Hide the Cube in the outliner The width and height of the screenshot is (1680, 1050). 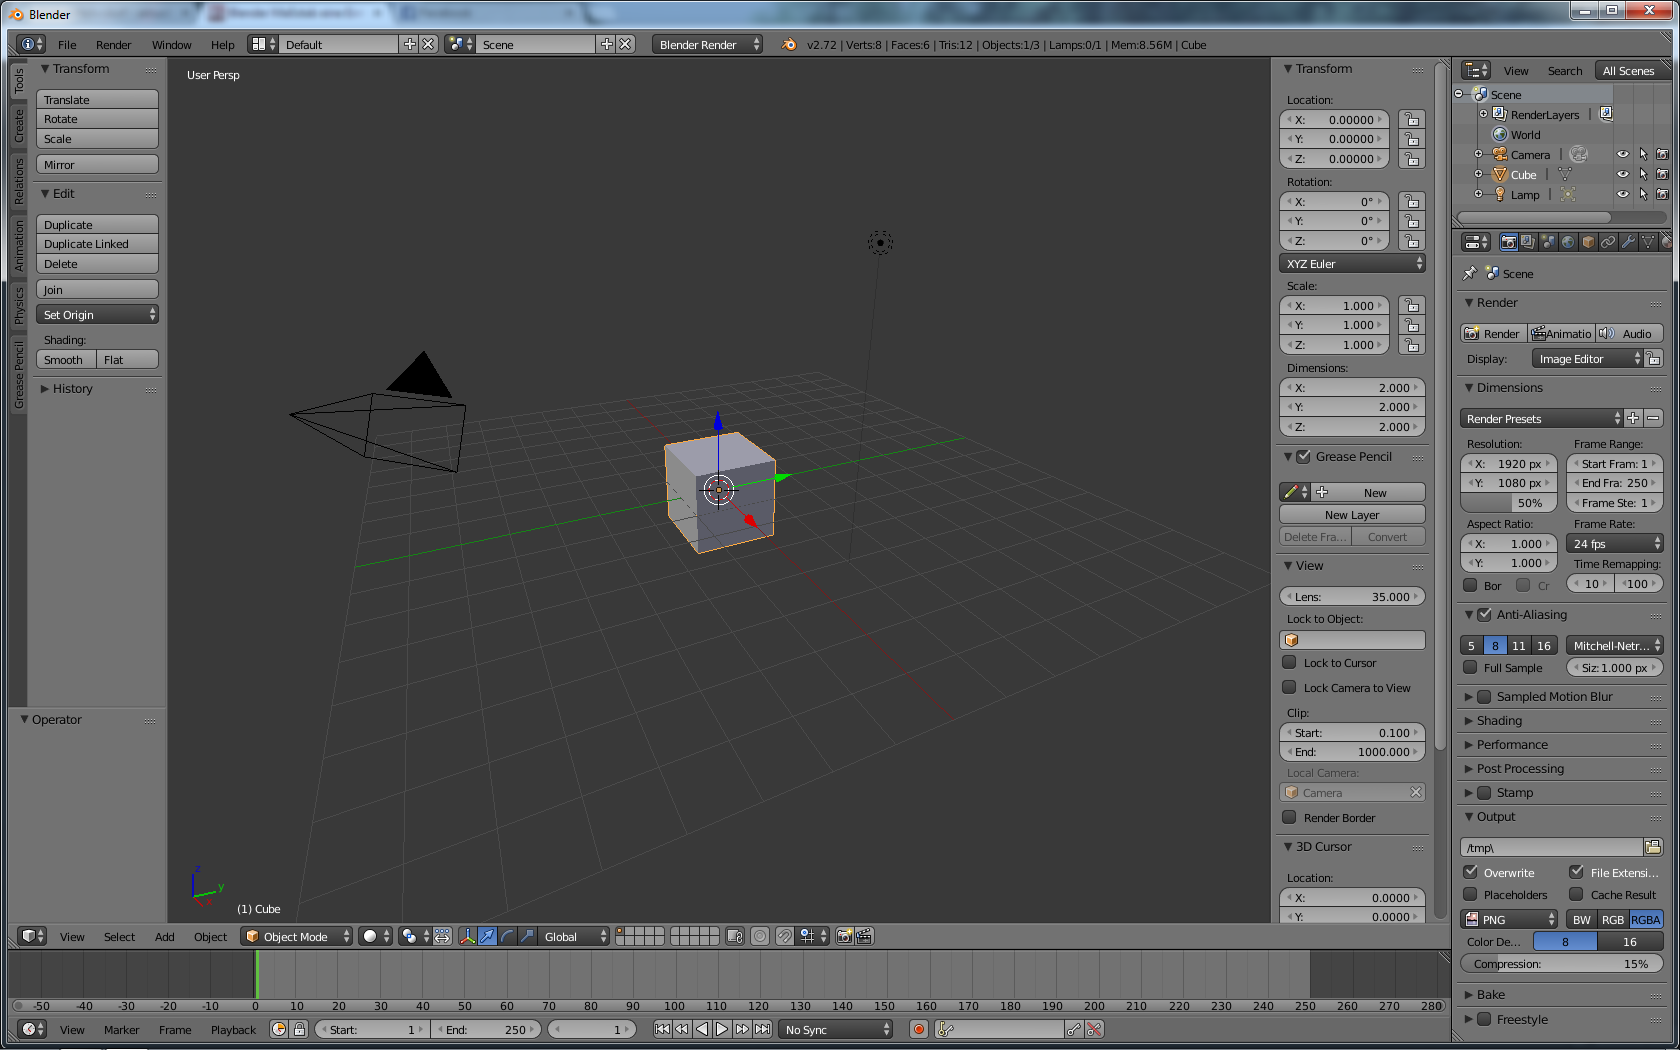(1623, 175)
